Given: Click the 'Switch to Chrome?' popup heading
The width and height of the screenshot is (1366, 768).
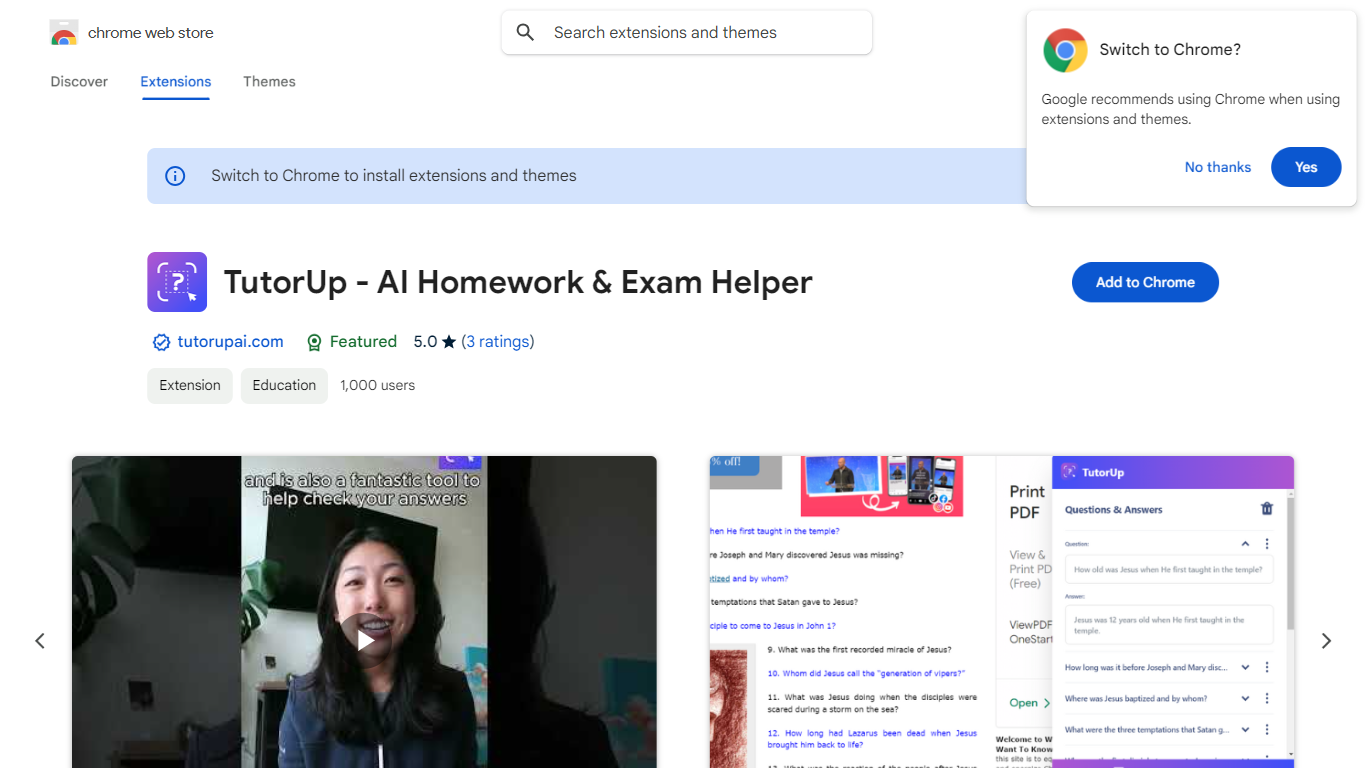Looking at the screenshot, I should click(1170, 50).
